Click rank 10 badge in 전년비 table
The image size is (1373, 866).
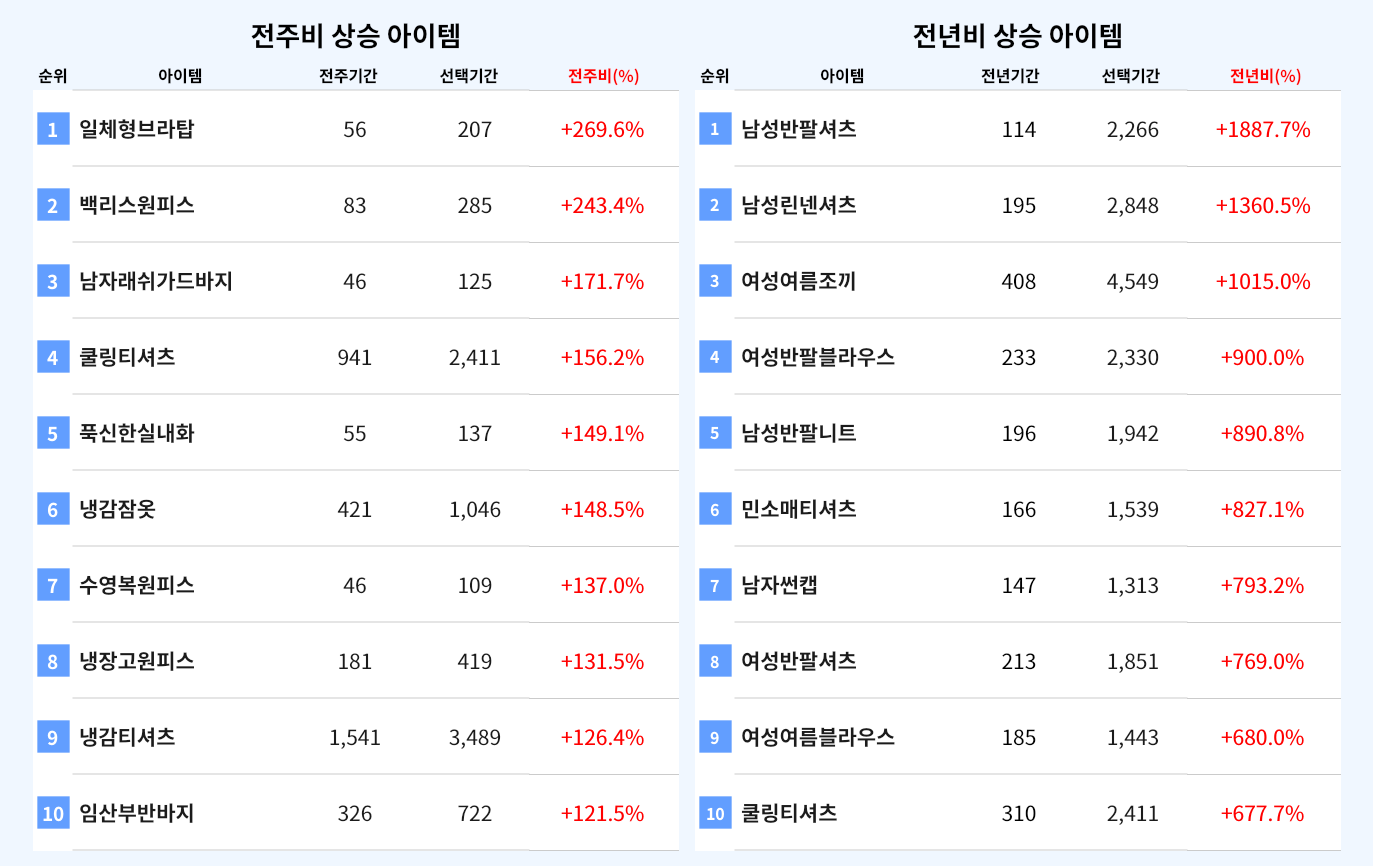click(715, 813)
